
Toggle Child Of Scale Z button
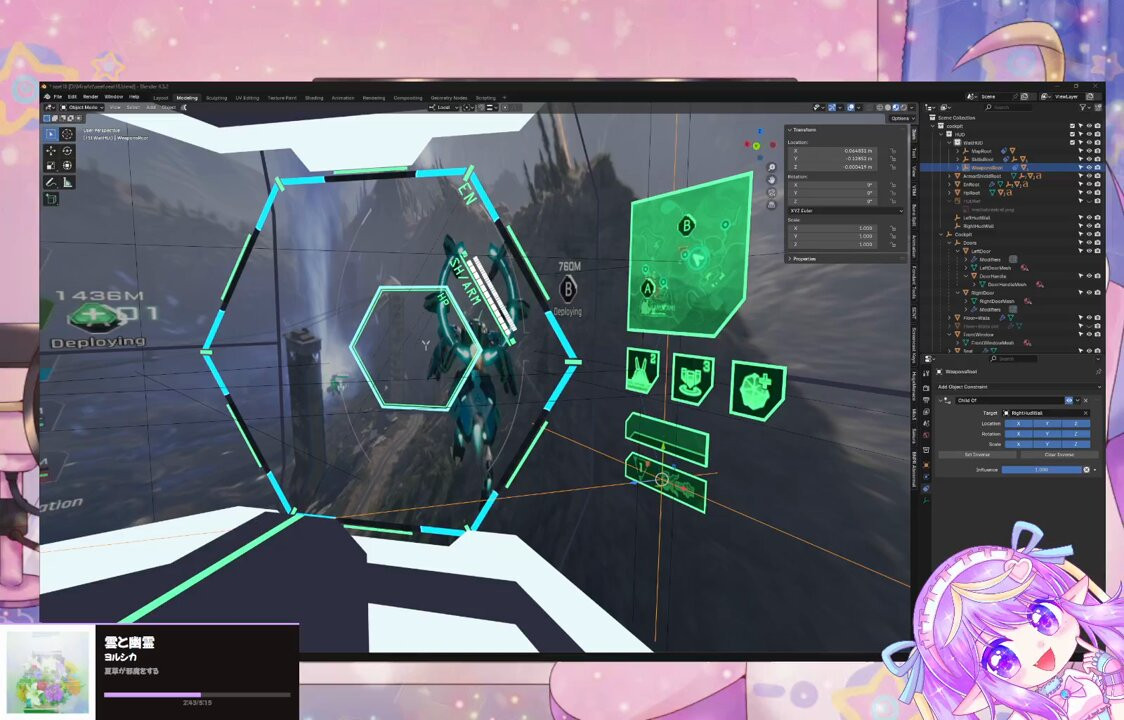click(1076, 444)
